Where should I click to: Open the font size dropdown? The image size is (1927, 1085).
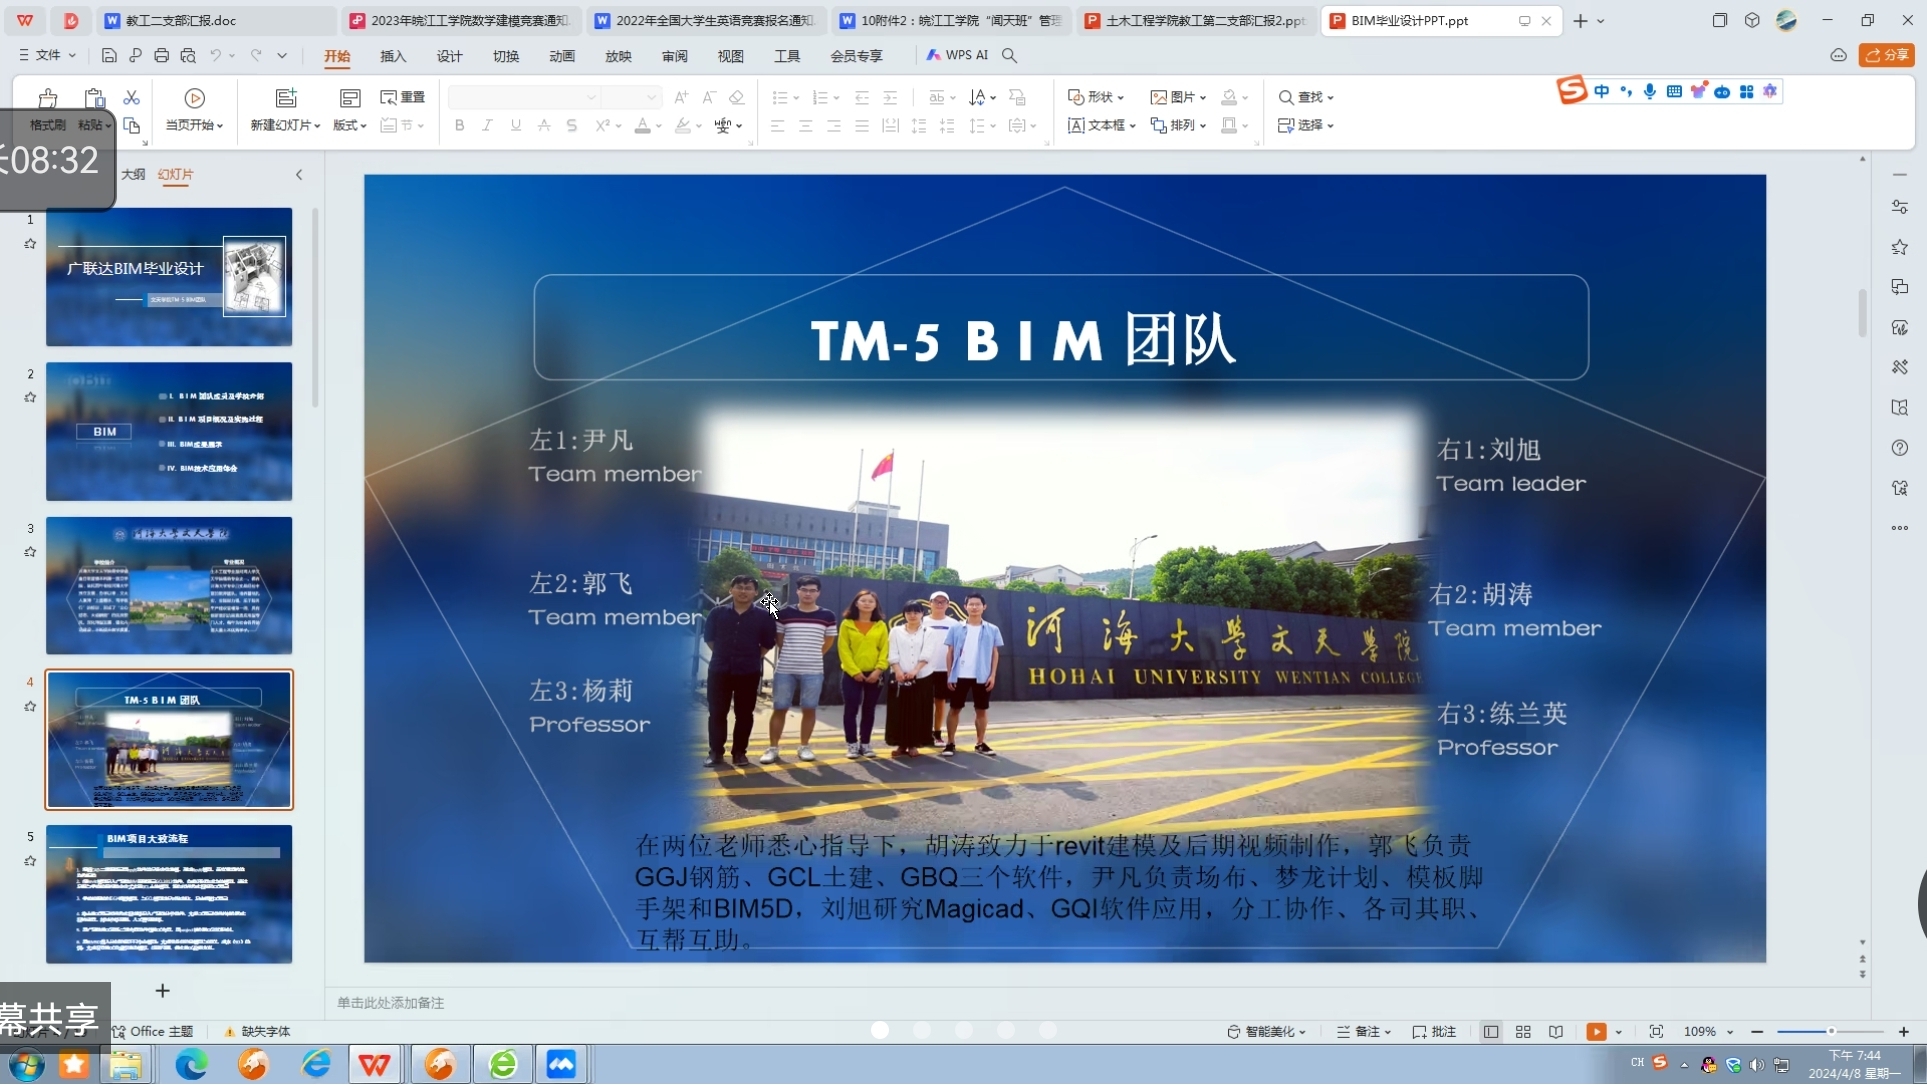(x=652, y=97)
